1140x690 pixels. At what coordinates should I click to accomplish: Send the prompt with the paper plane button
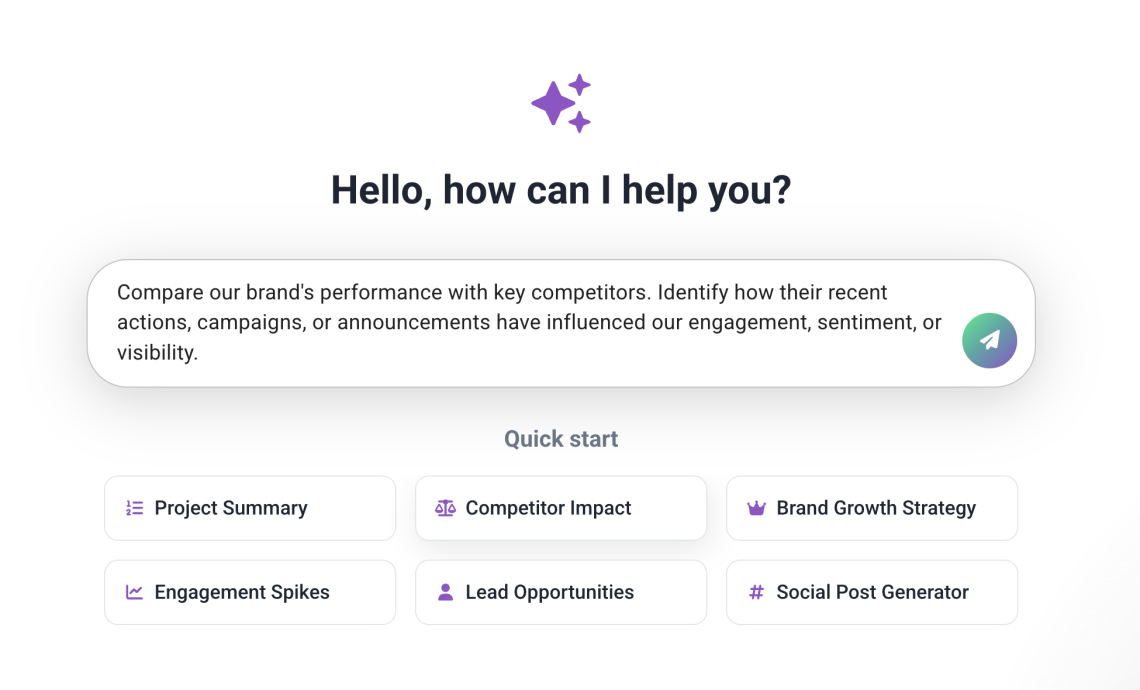[989, 340]
